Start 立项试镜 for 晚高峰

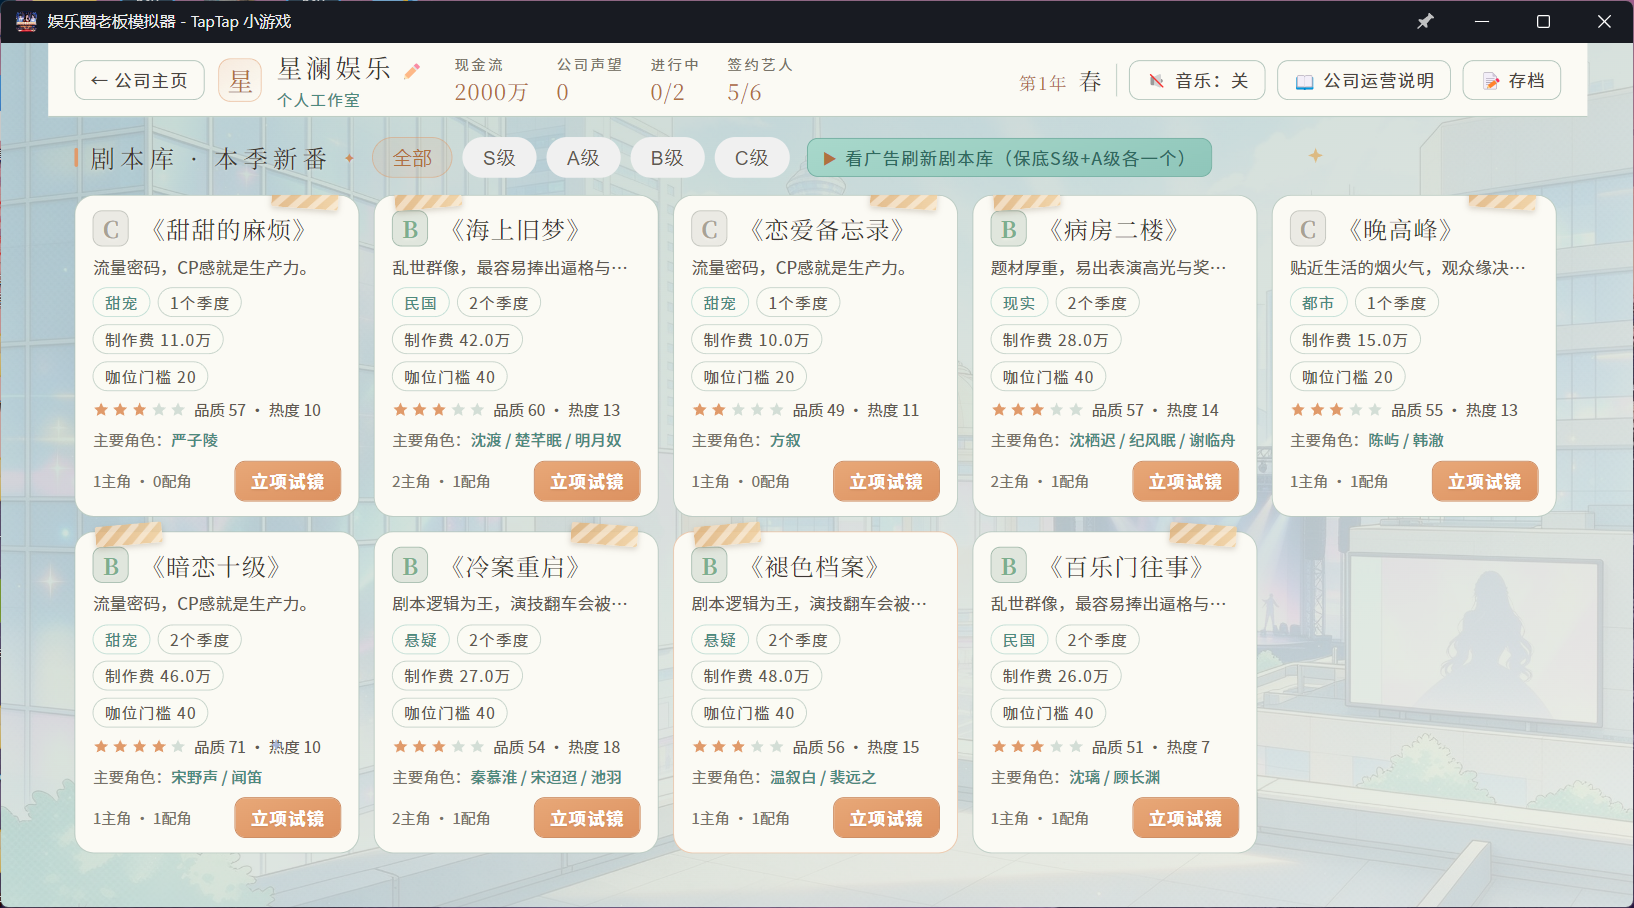coord(1485,481)
